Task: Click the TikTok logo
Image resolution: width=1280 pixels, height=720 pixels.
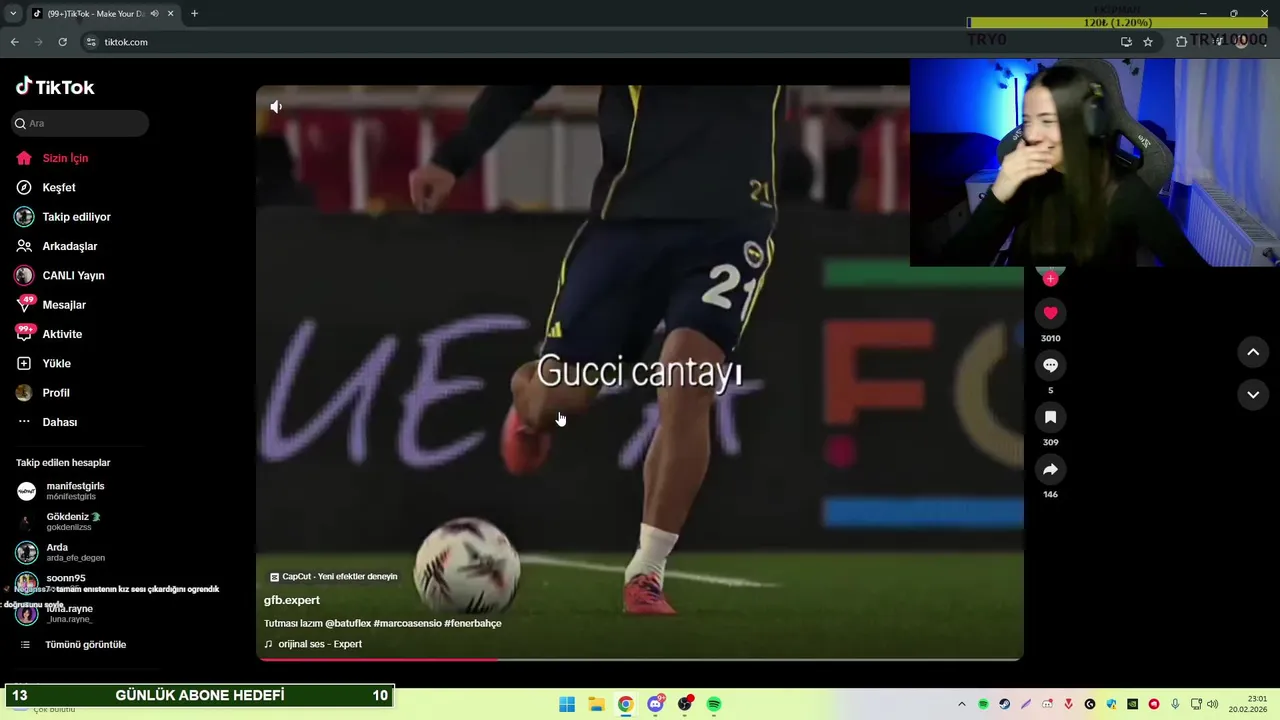Action: click(x=55, y=87)
